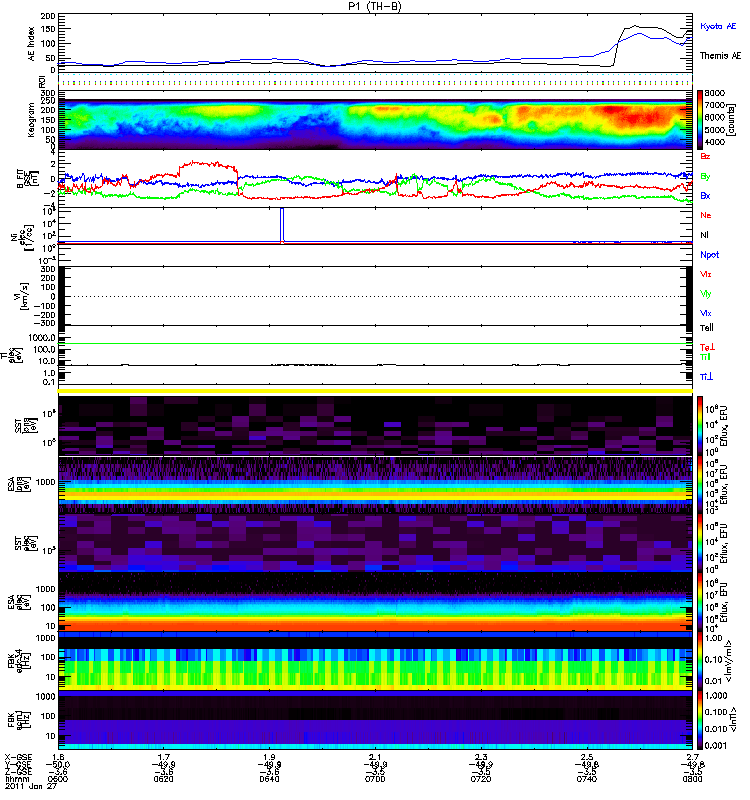Screen dimensions: 750x800
Task: Select the green By legend entry
Action: [x=706, y=176]
